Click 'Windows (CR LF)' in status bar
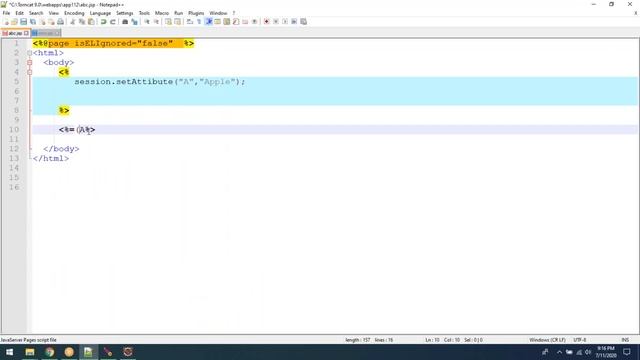The image size is (640, 360). 547,340
